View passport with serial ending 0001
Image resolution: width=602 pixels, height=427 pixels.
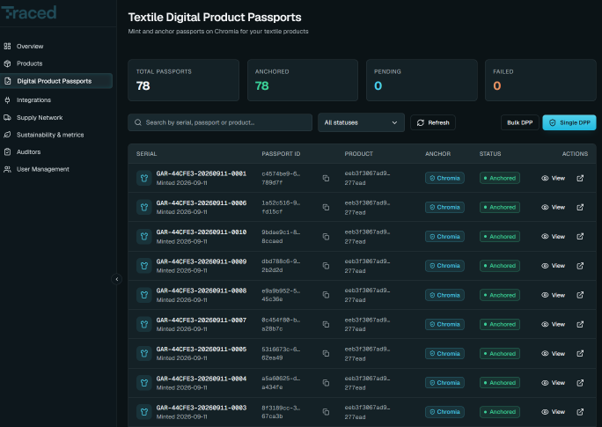553,178
